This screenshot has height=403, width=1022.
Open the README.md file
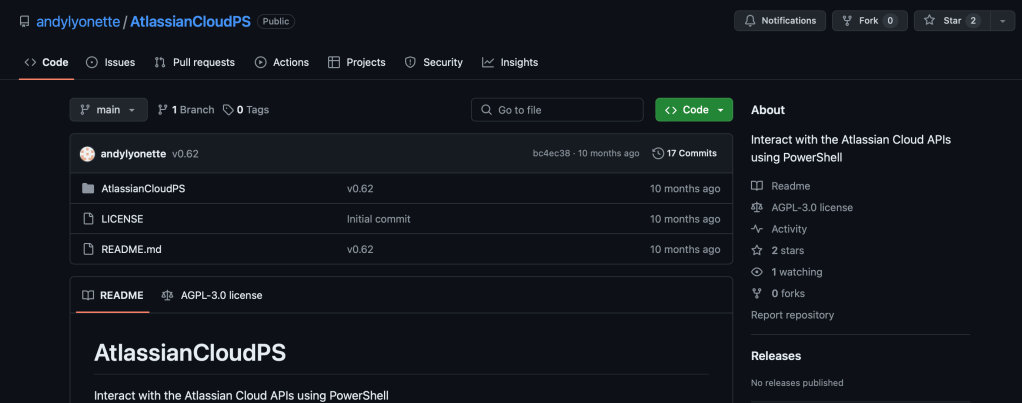(131, 249)
